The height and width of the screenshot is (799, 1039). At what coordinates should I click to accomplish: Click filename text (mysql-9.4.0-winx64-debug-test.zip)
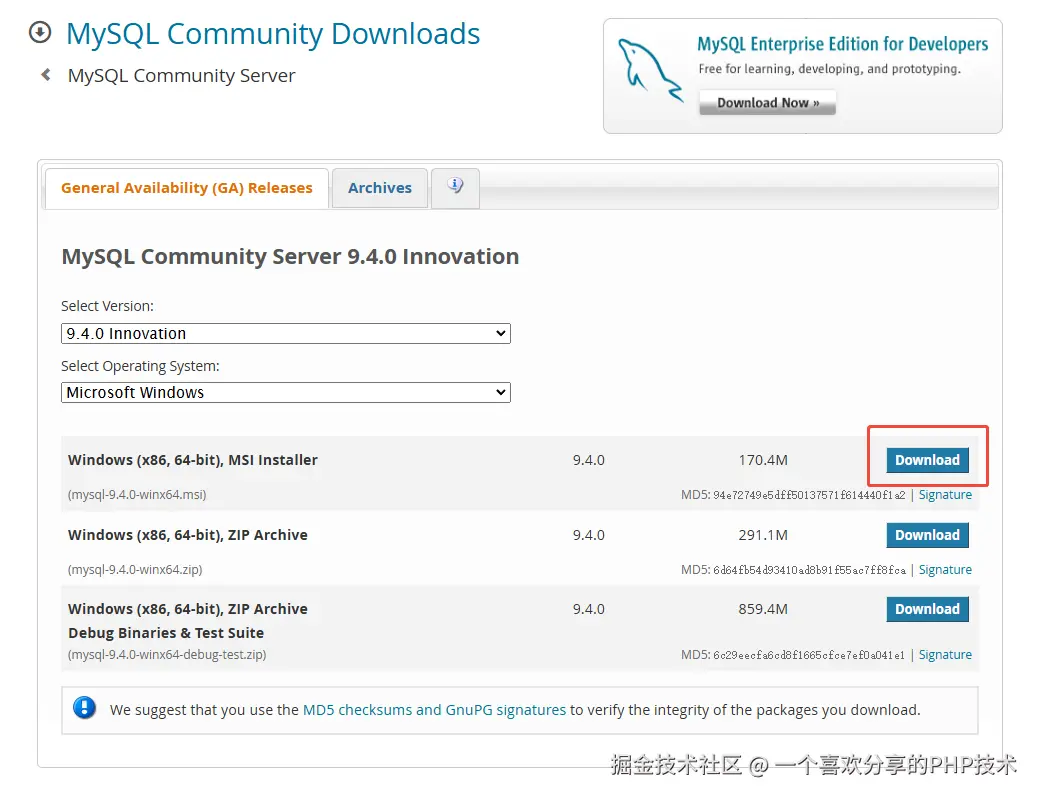click(167, 655)
